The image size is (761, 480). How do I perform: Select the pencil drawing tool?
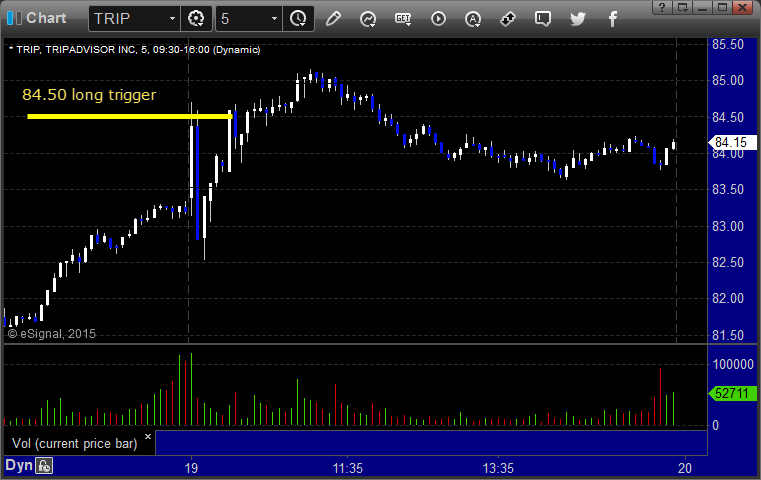point(333,19)
